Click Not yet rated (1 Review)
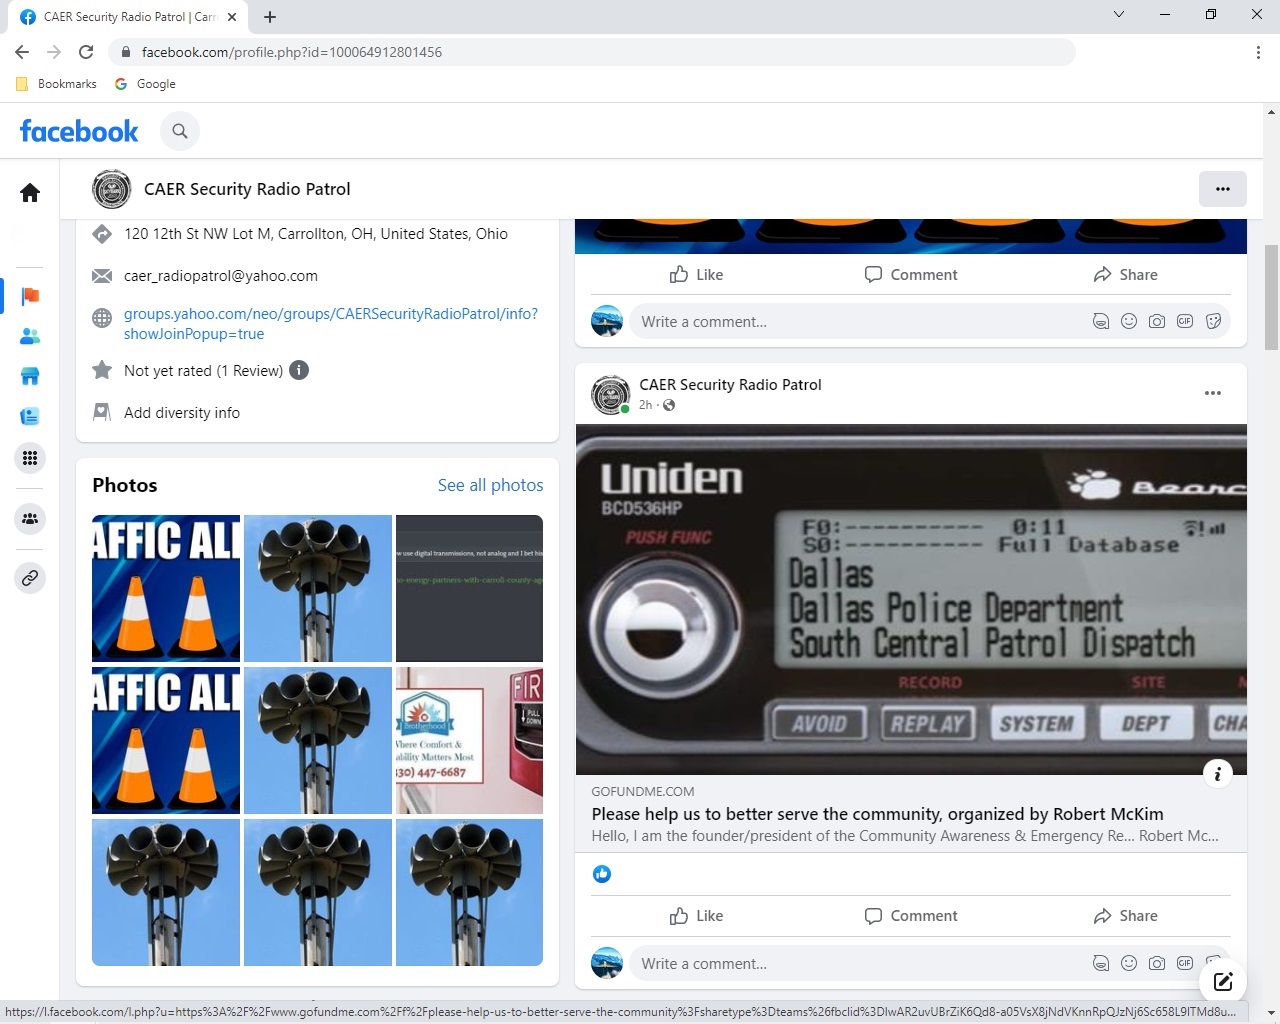 (203, 371)
